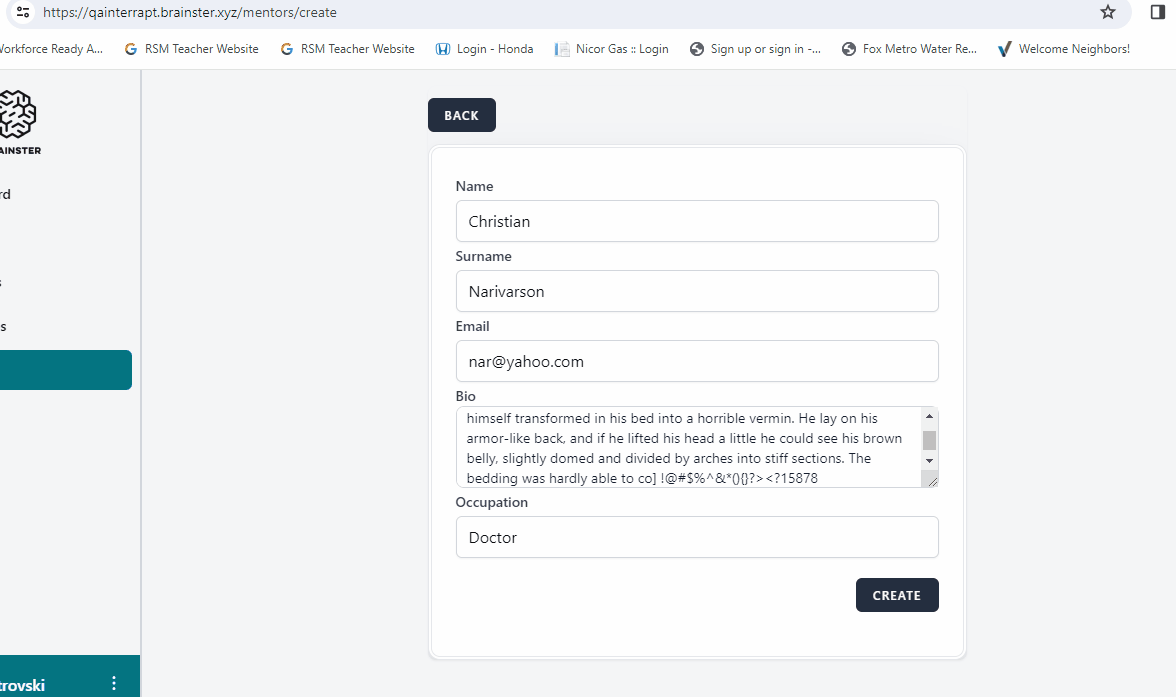The width and height of the screenshot is (1176, 697).
Task: Select the Email field with nar@yahoo.com
Action: (x=697, y=361)
